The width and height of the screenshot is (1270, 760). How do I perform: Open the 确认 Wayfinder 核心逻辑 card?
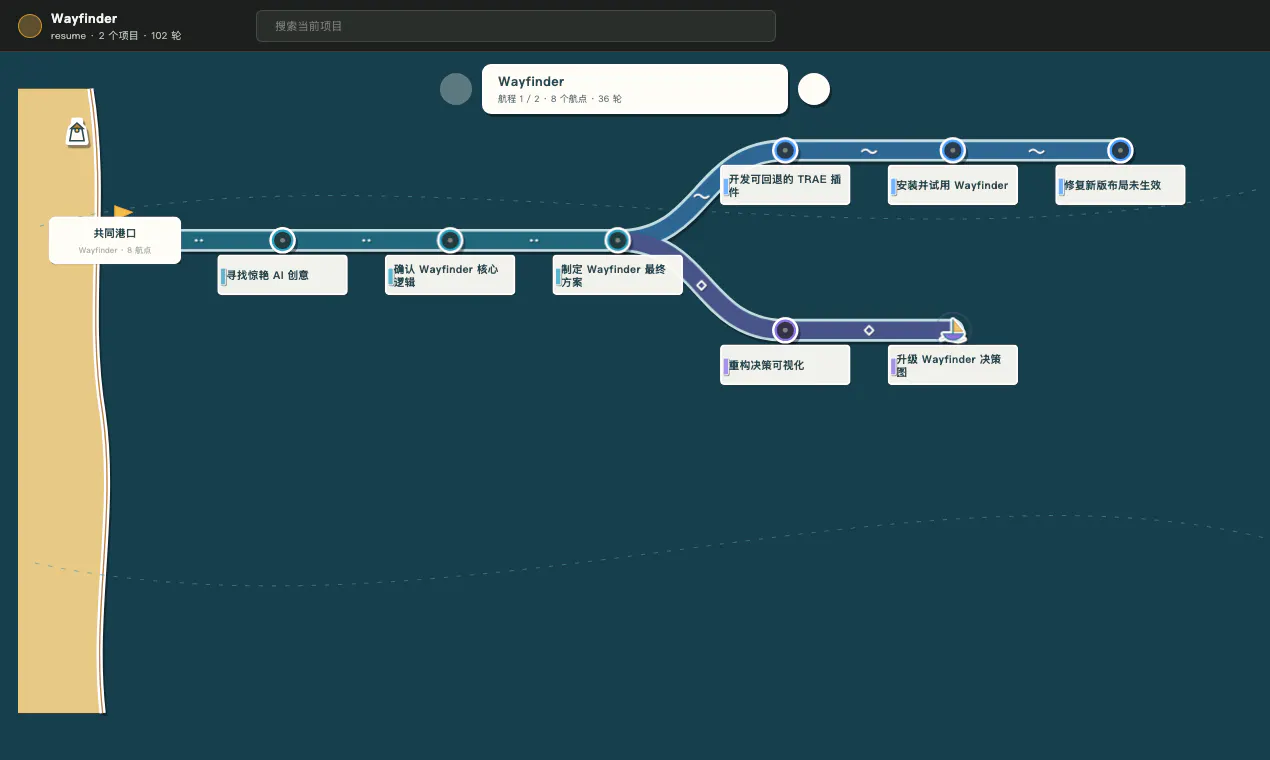click(451, 275)
